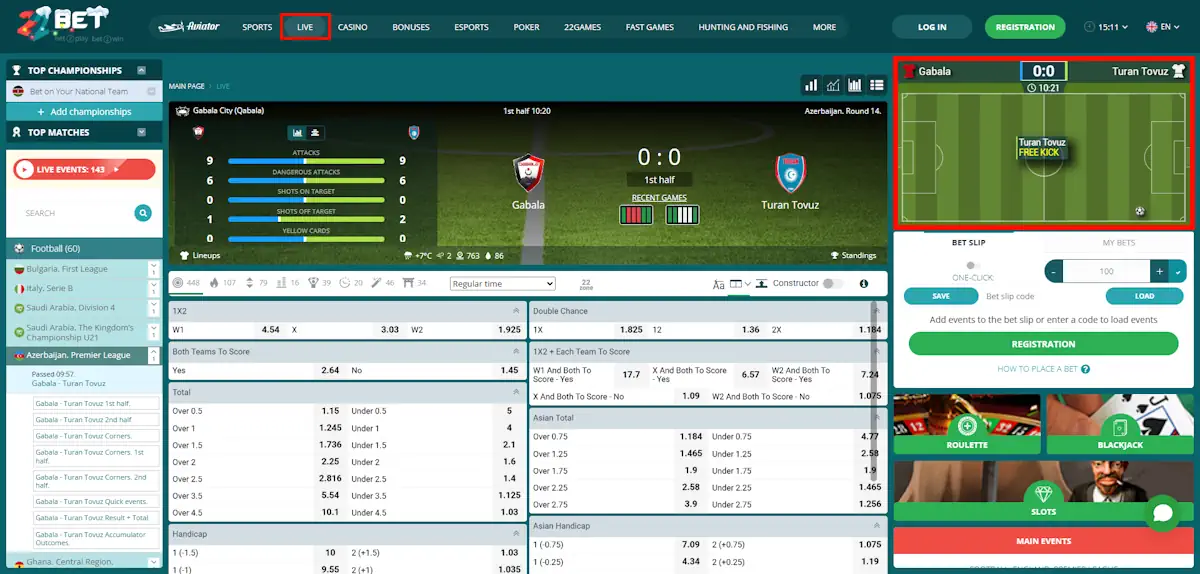Click the search magnifier icon in sidebar
The height and width of the screenshot is (574, 1200).
point(143,212)
